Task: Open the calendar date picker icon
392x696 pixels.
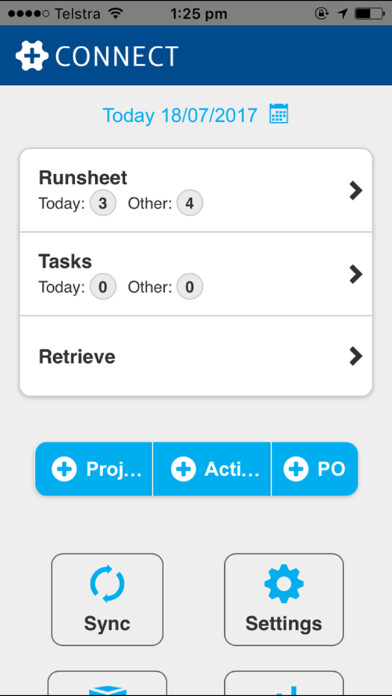Action: coord(279,113)
